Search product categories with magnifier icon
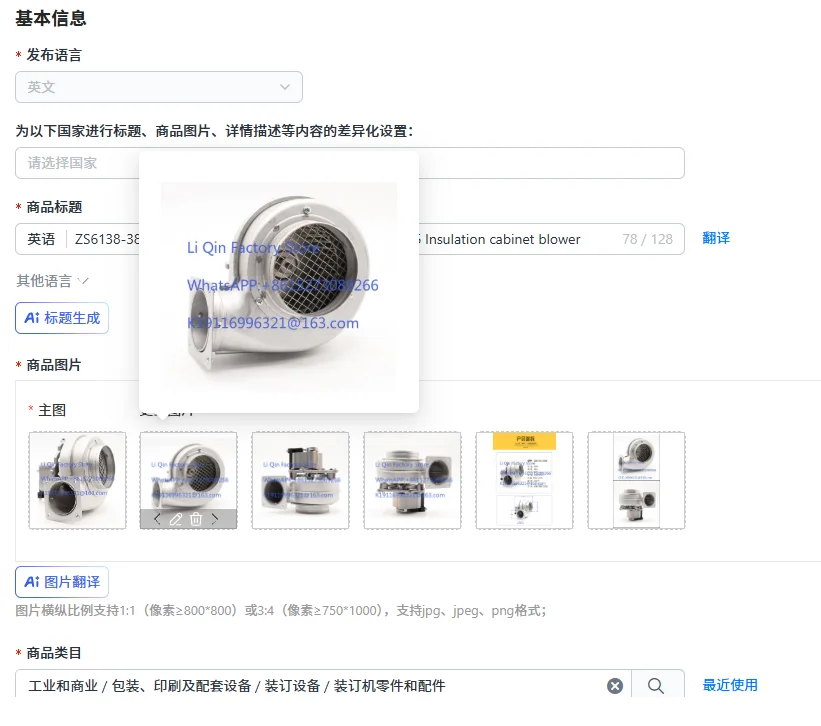Viewport: 821px width, 726px height. pos(656,686)
